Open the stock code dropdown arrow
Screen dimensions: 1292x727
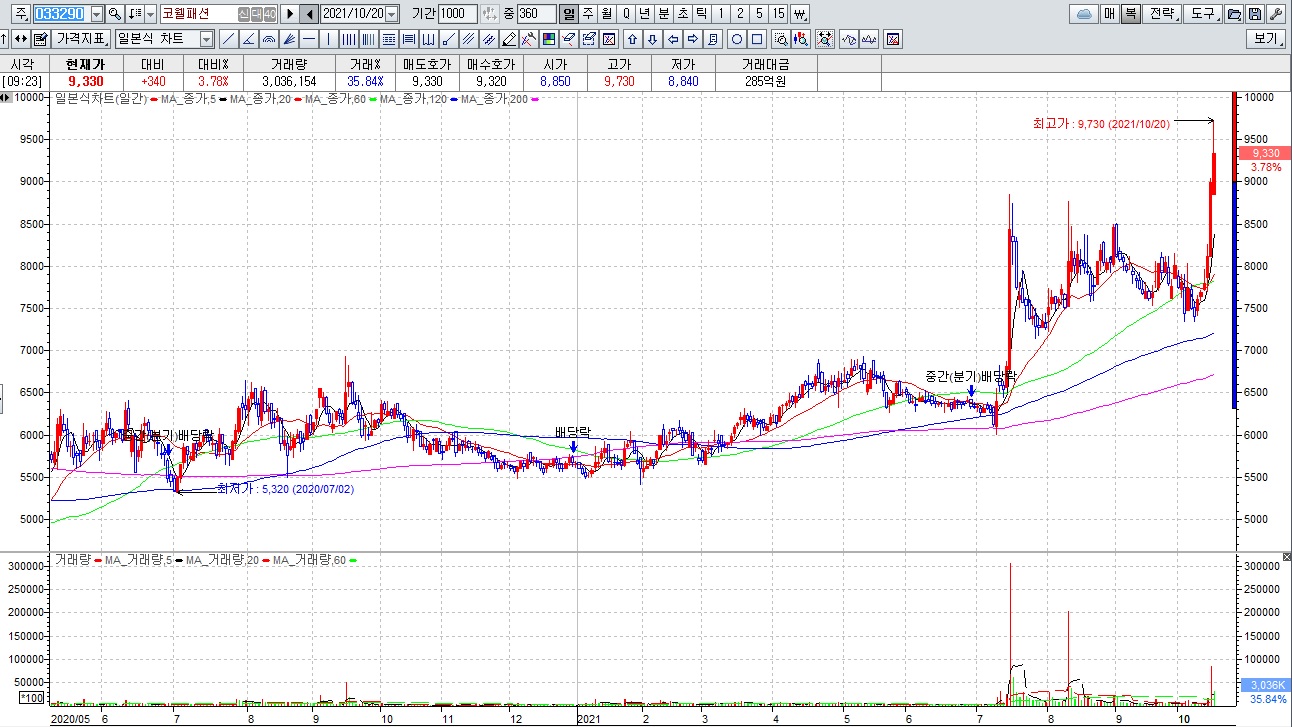coord(96,14)
